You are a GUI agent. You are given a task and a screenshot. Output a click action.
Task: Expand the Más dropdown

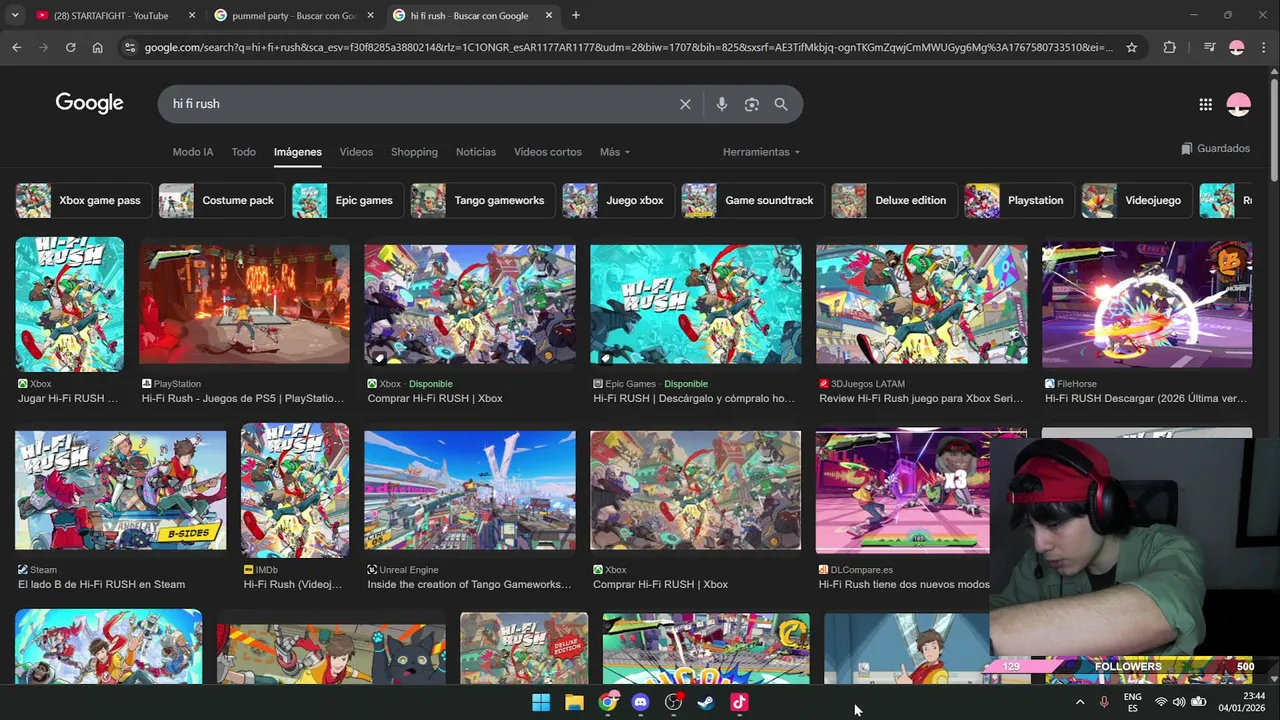[x=615, y=152]
